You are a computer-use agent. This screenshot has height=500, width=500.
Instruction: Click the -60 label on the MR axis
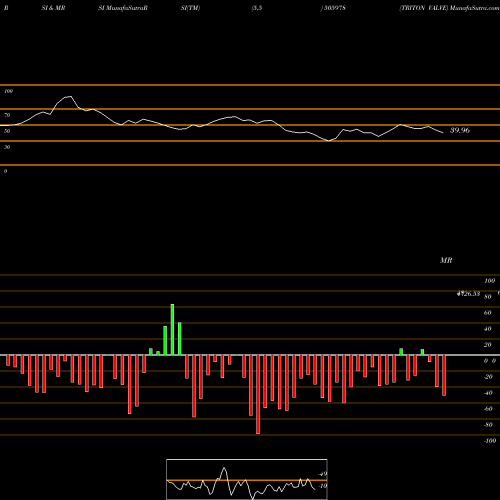(488, 409)
